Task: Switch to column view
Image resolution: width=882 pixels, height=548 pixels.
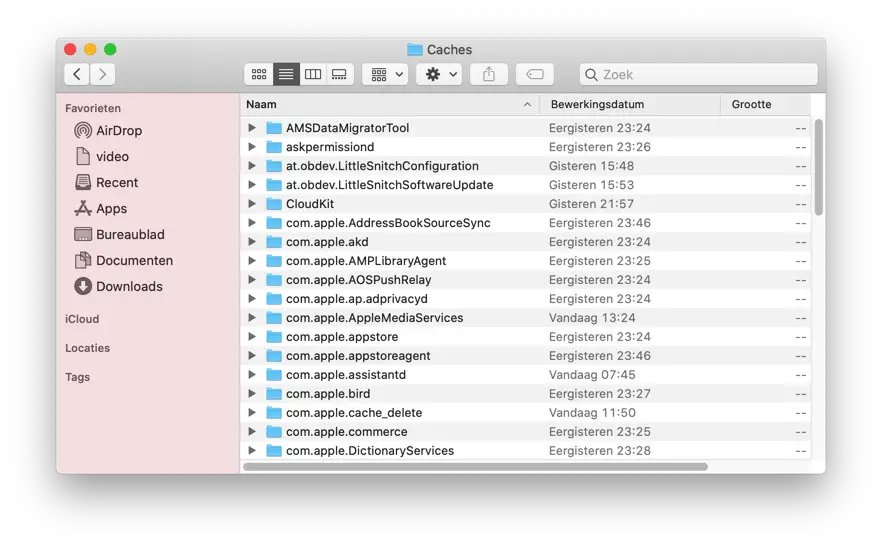Action: click(x=313, y=74)
